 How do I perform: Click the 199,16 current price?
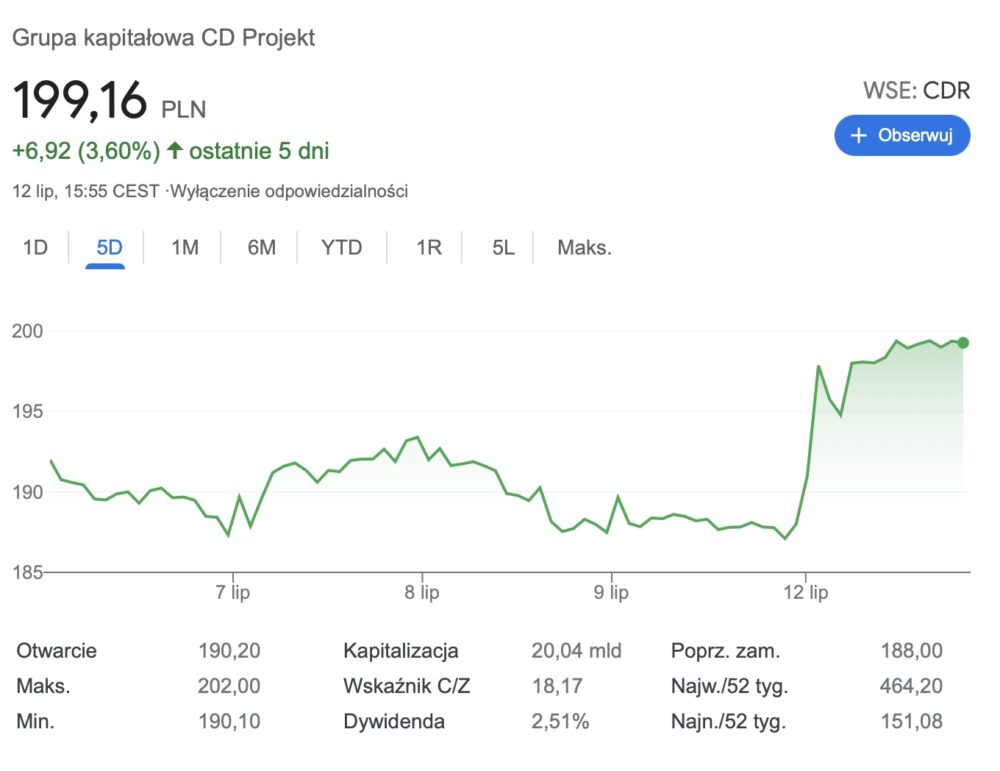click(x=80, y=100)
